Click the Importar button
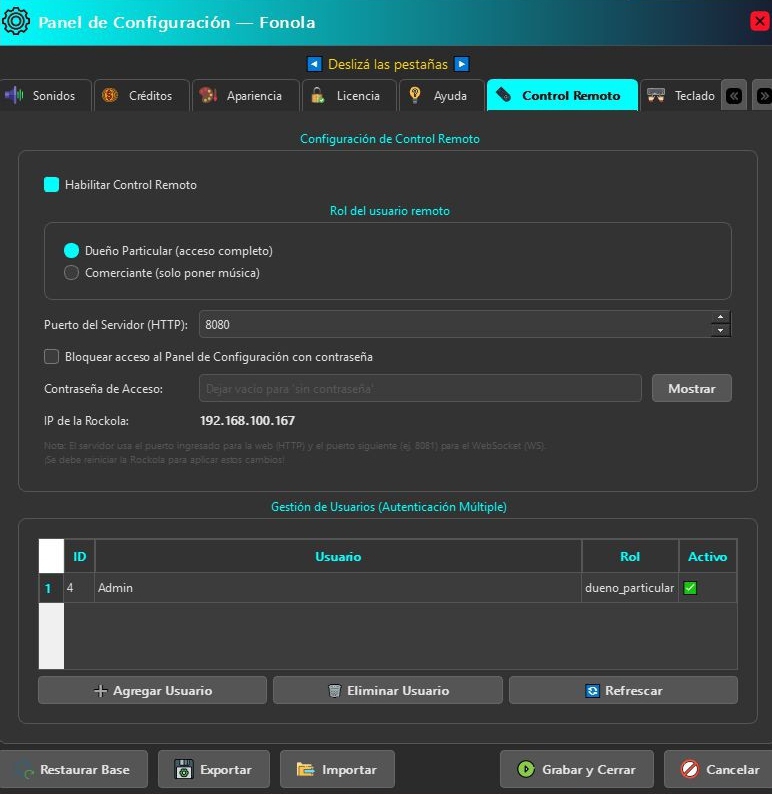Viewport: 772px width, 794px height. click(x=337, y=769)
